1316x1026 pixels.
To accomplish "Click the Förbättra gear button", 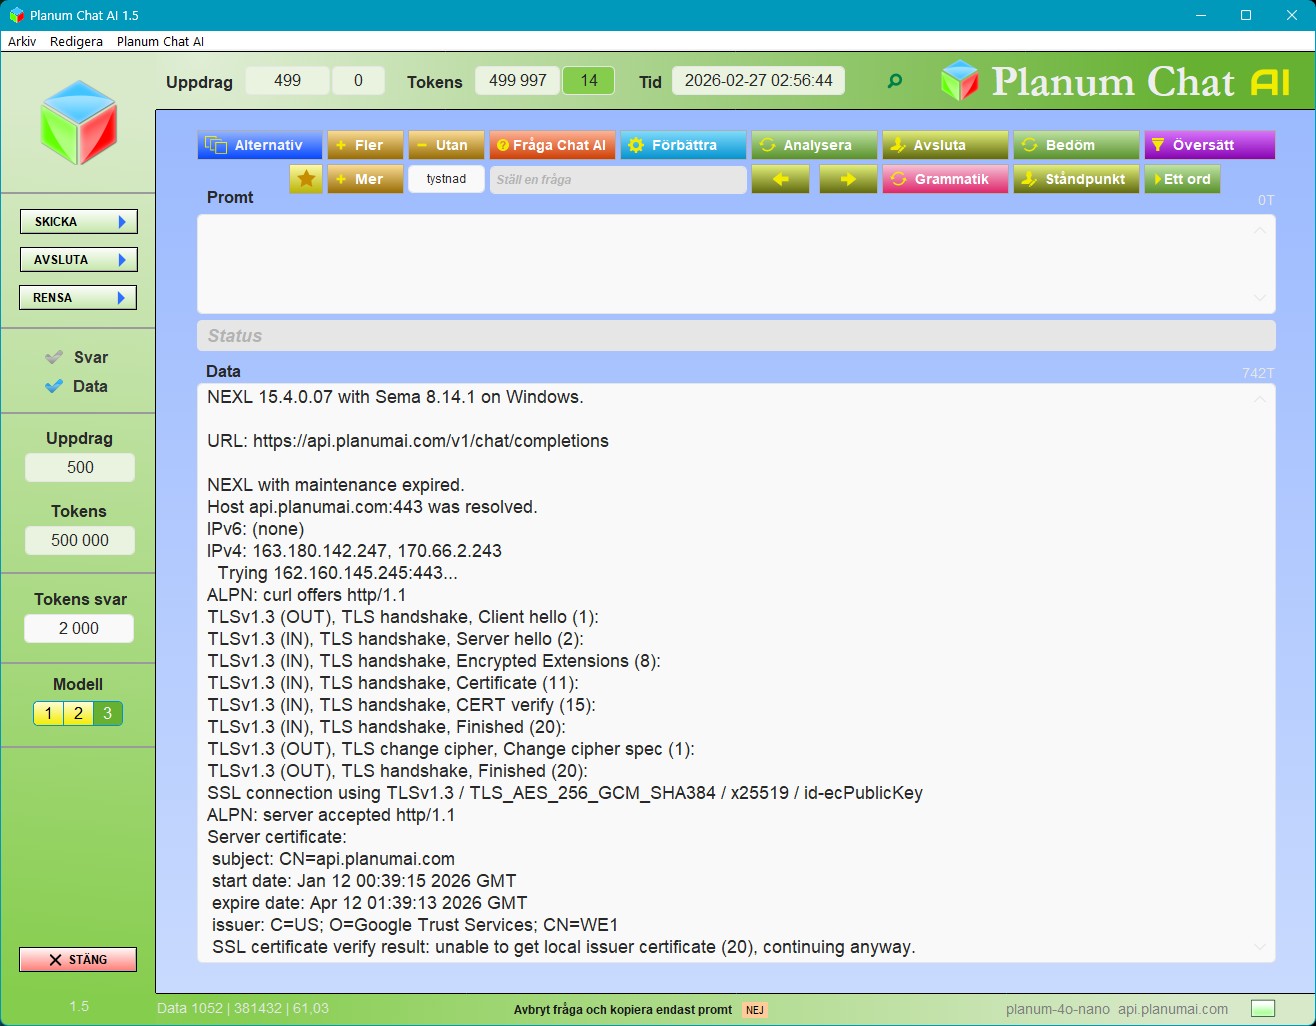I will pos(683,145).
